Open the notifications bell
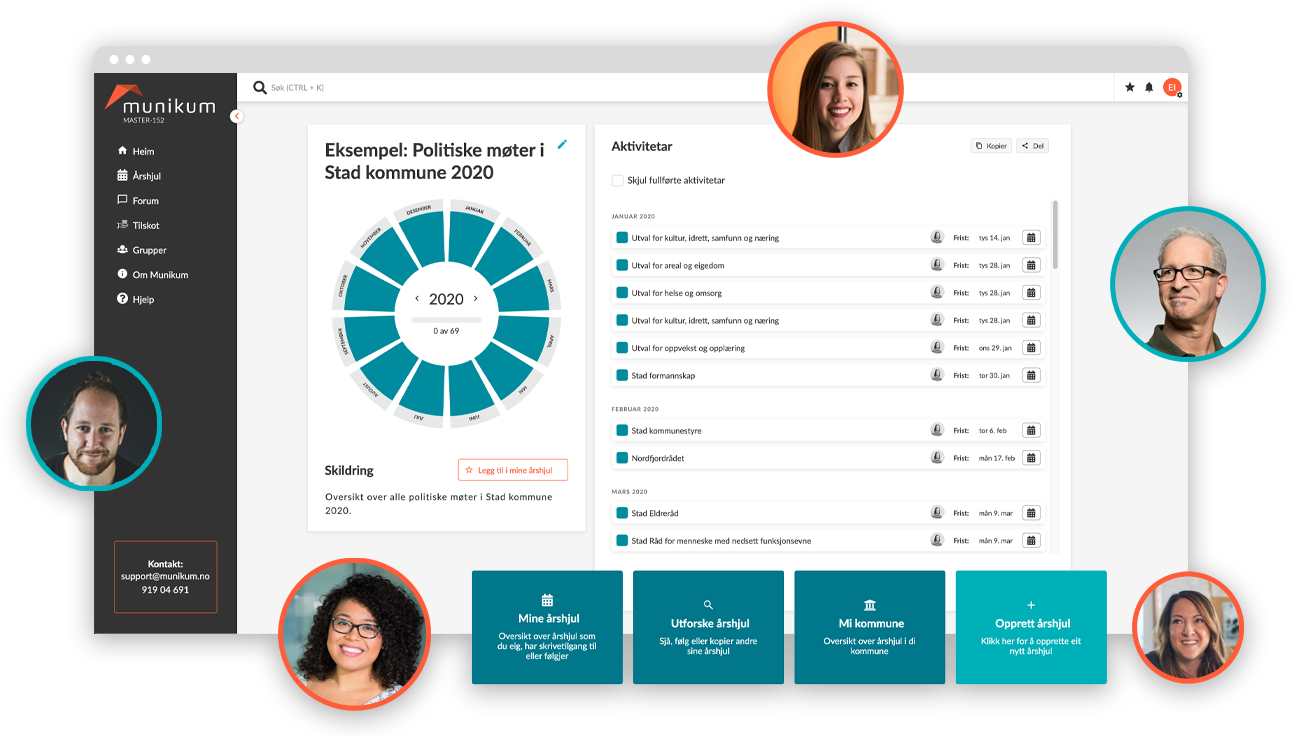1292x736 pixels. 1149,88
